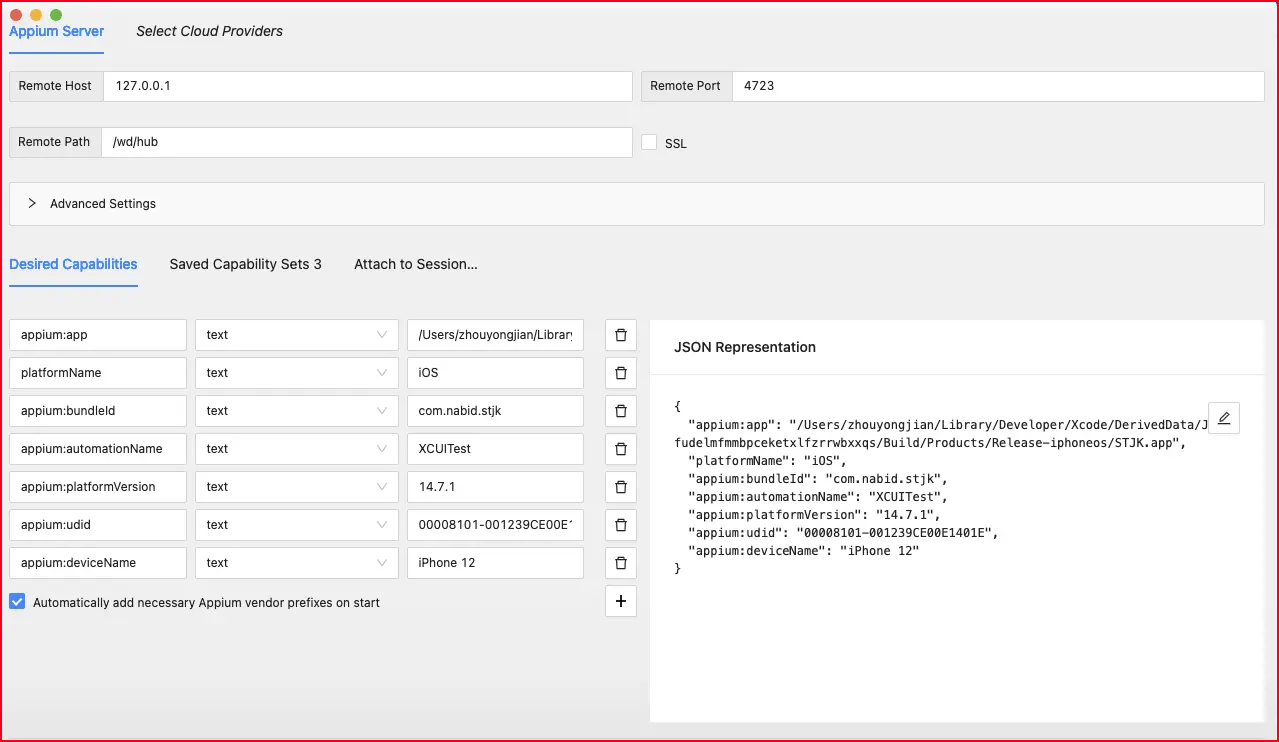Edit the appium:automationName name field
This screenshot has width=1279, height=742.
pos(98,449)
